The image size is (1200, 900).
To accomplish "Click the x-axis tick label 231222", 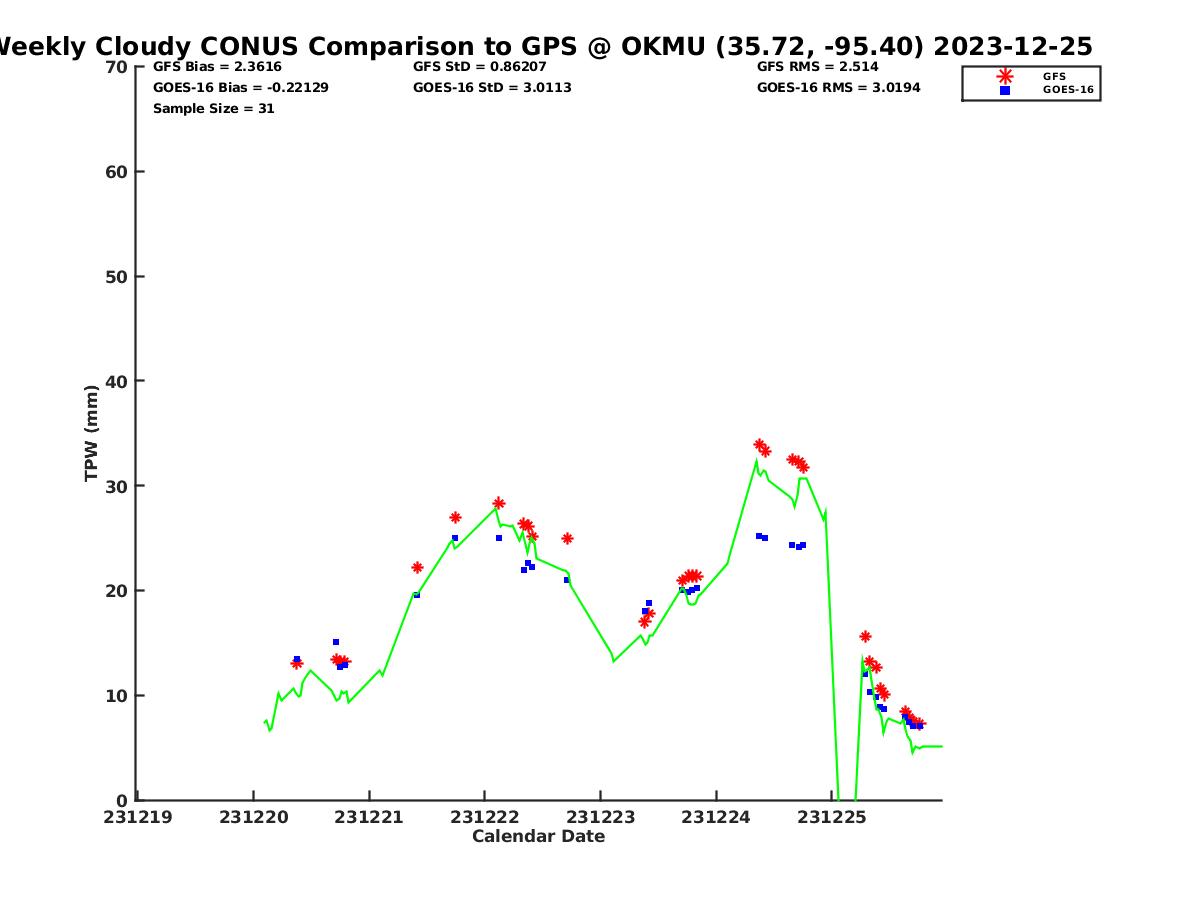I will pyautogui.click(x=484, y=817).
